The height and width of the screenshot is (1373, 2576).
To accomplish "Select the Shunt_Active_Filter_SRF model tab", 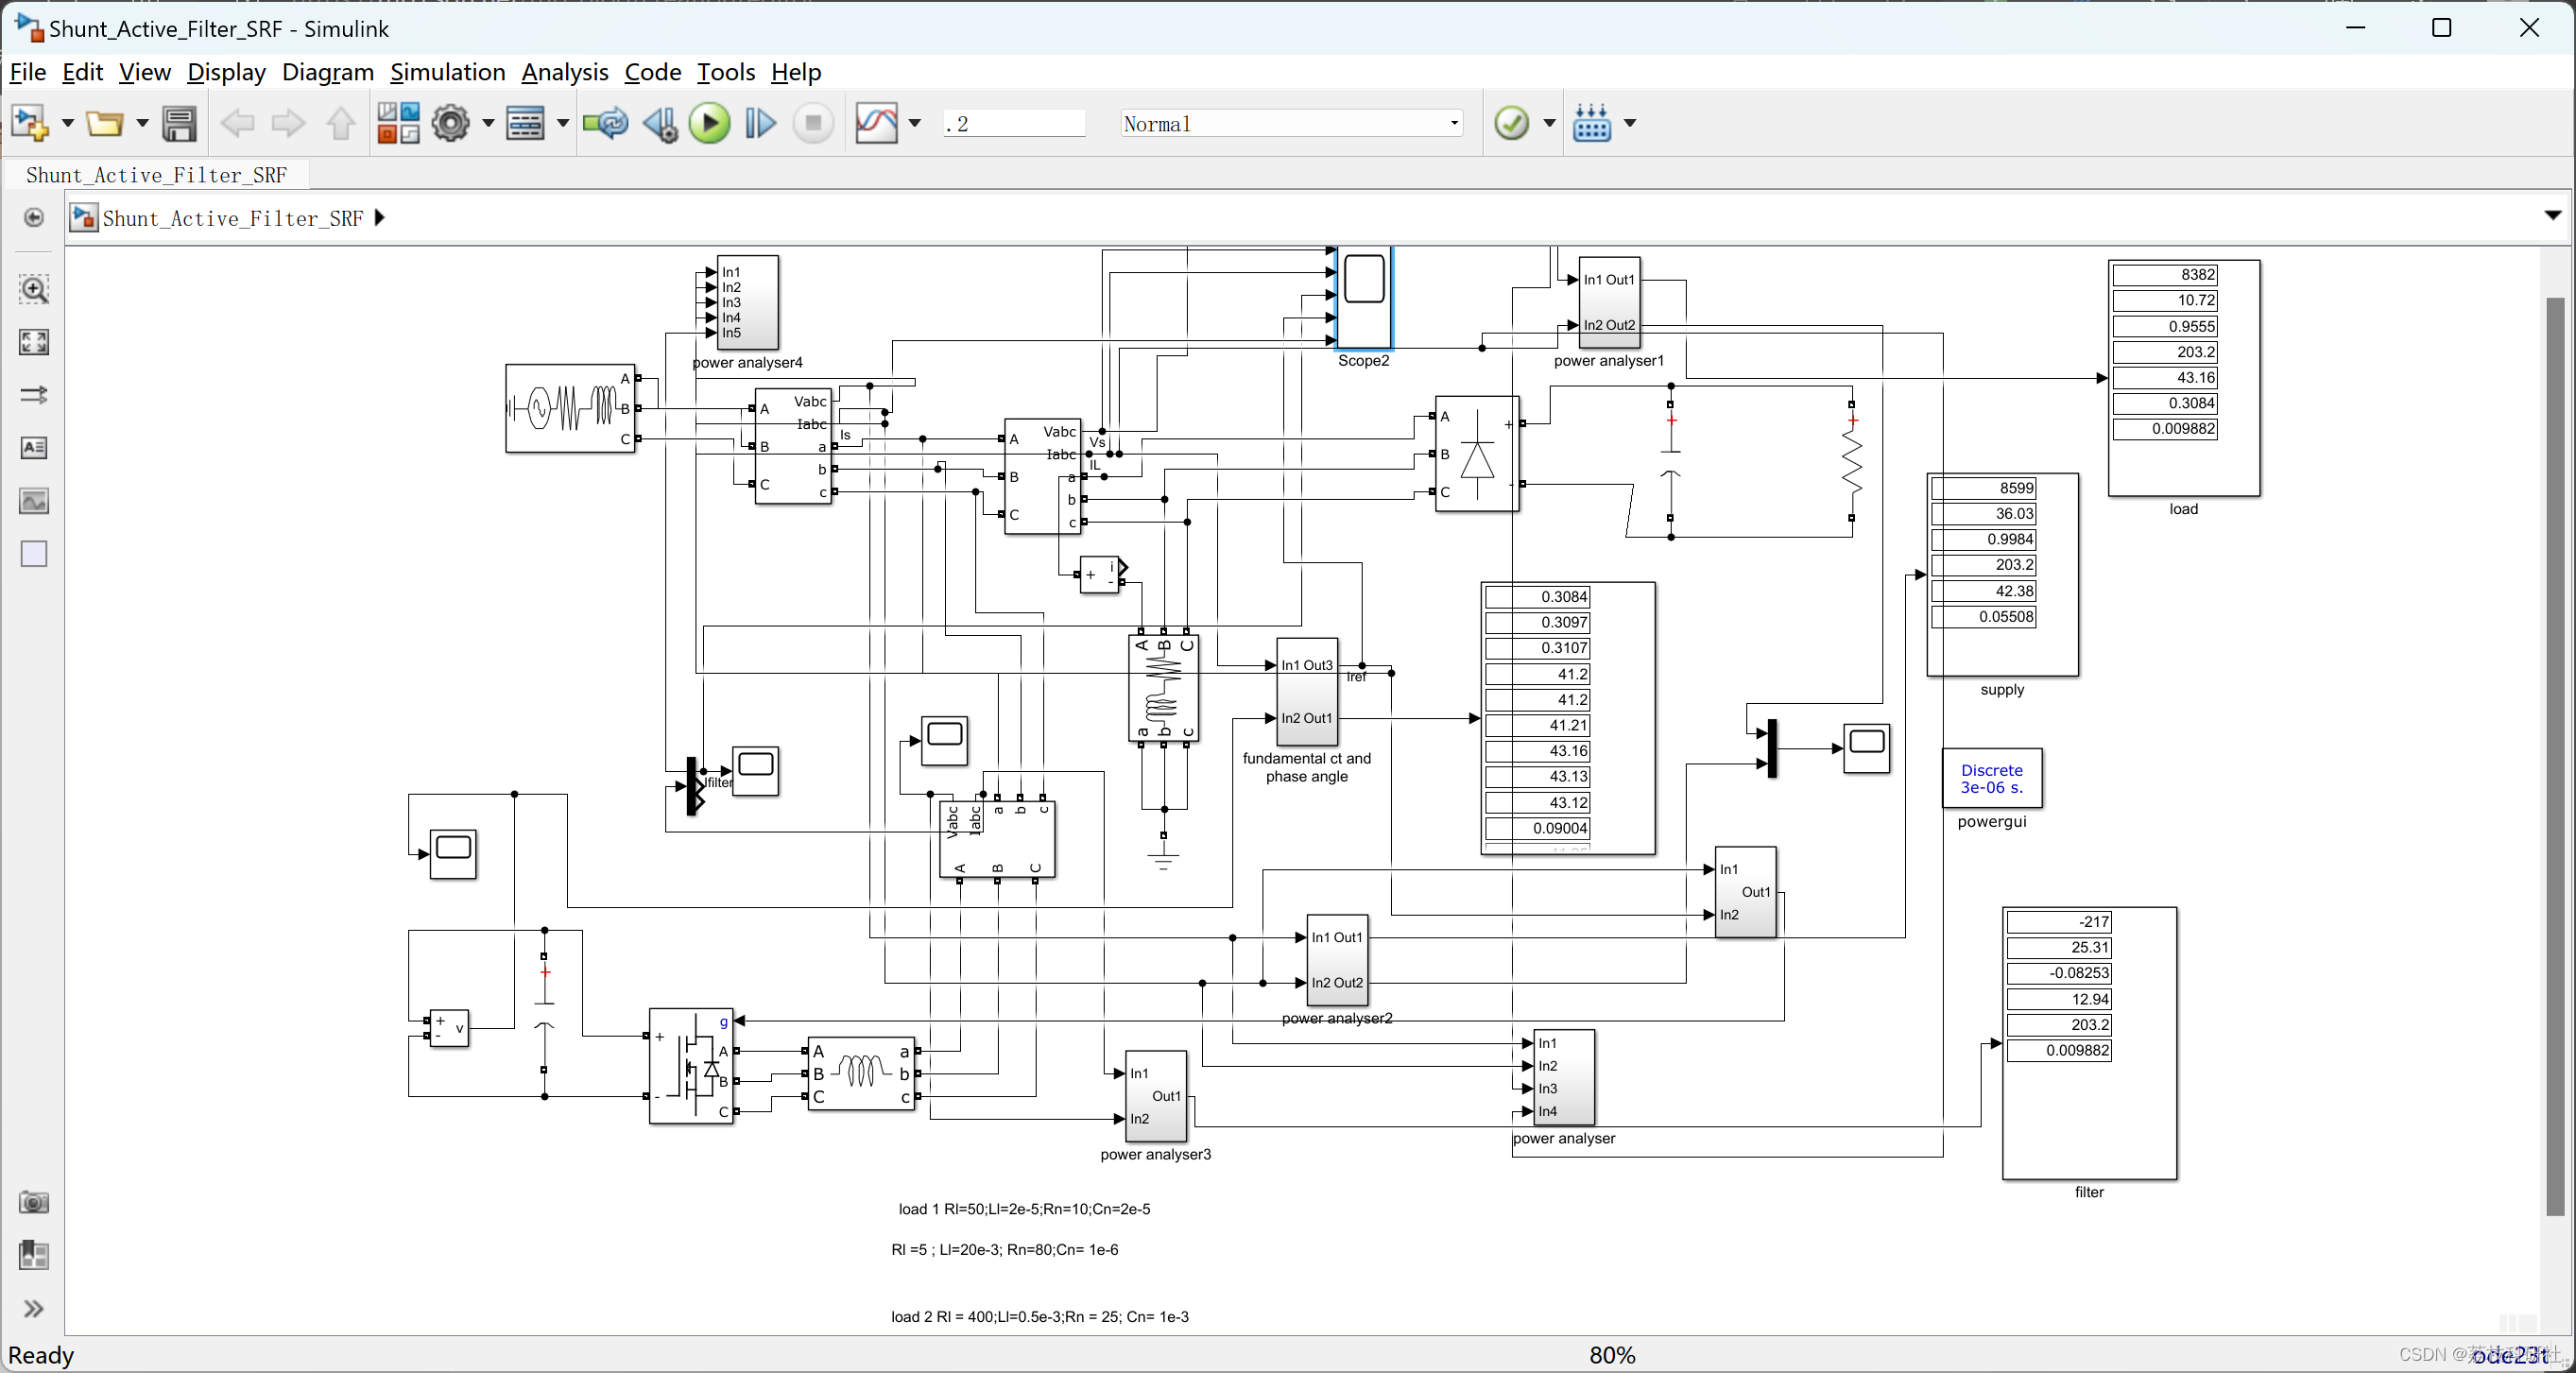I will click(x=156, y=175).
